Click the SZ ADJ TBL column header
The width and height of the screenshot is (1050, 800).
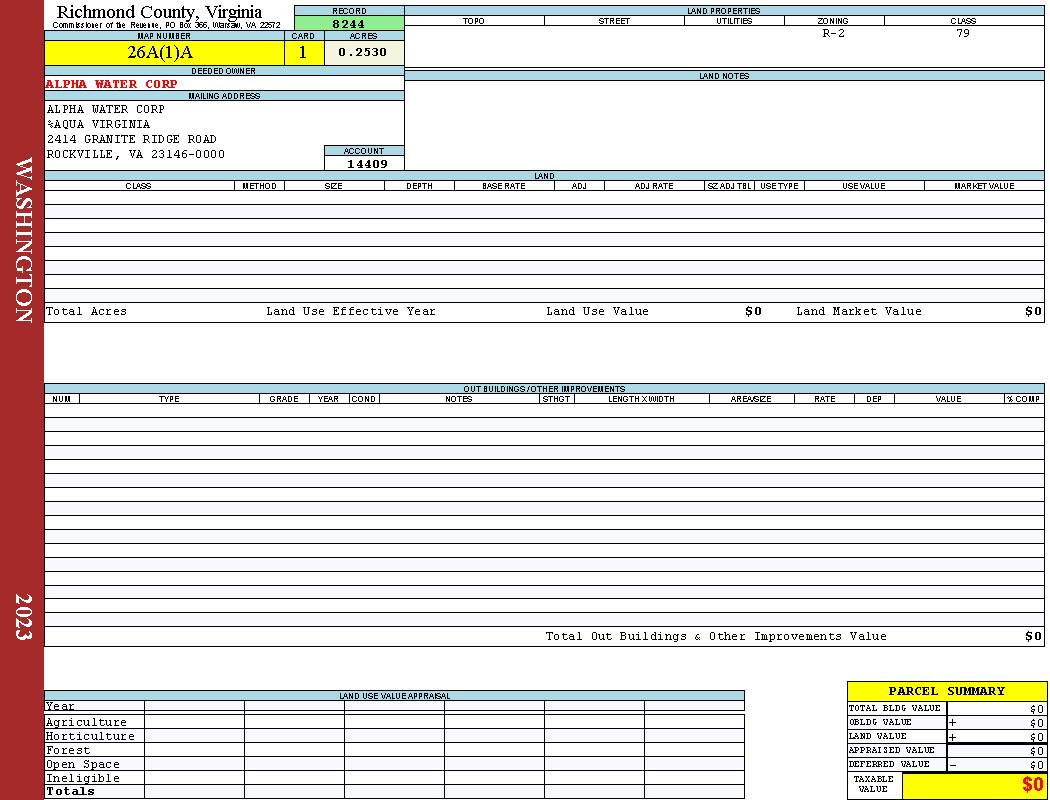point(729,186)
